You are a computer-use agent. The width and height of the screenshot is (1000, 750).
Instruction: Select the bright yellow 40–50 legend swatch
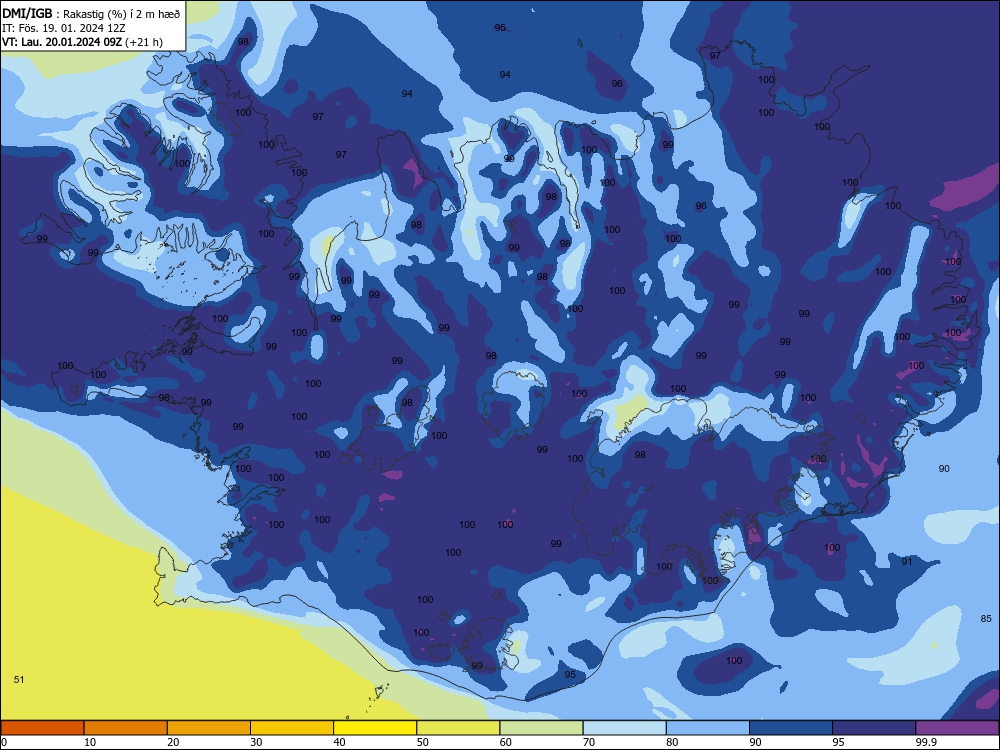point(375,727)
